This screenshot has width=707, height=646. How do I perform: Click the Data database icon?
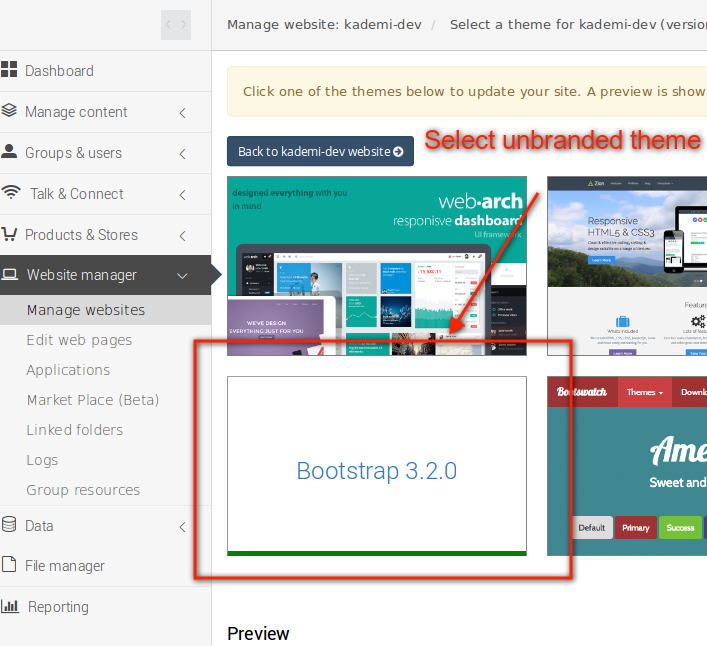click(x=9, y=524)
